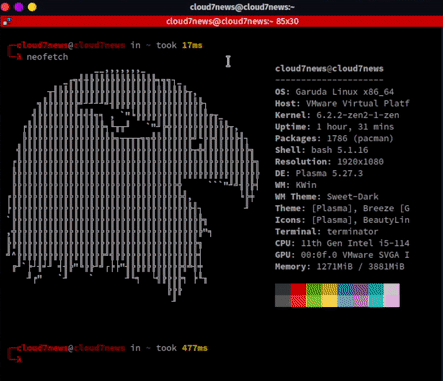443x381 pixels.
Task: Click the WM: KWin line
Action: click(296, 185)
